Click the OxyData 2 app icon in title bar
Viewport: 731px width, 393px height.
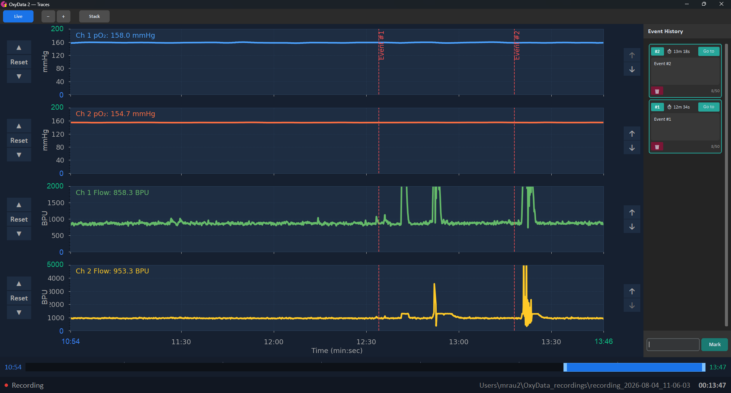point(4,4)
